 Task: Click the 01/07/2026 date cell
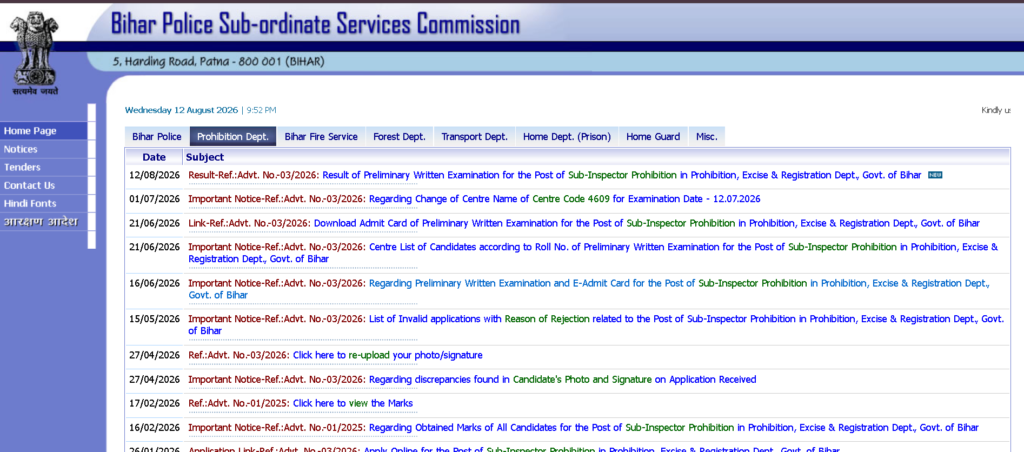(154, 199)
